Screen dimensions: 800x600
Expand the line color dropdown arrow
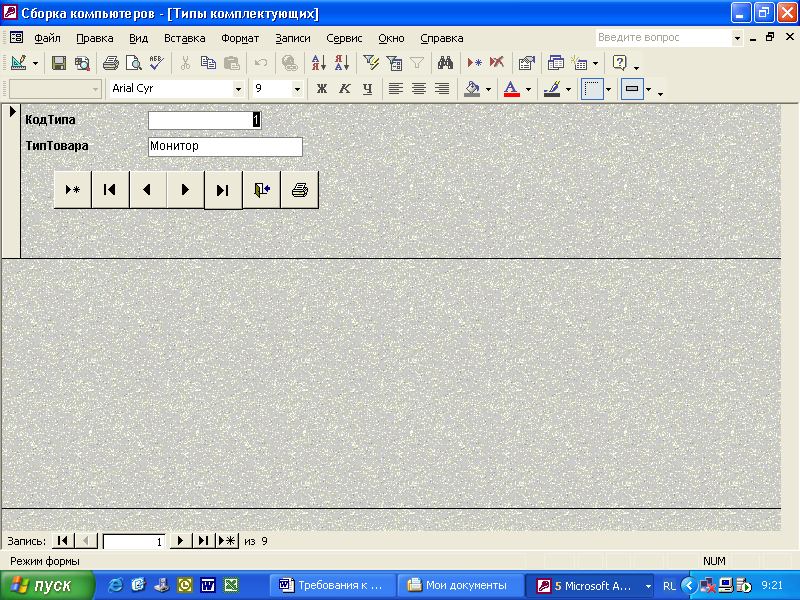pyautogui.click(x=568, y=89)
